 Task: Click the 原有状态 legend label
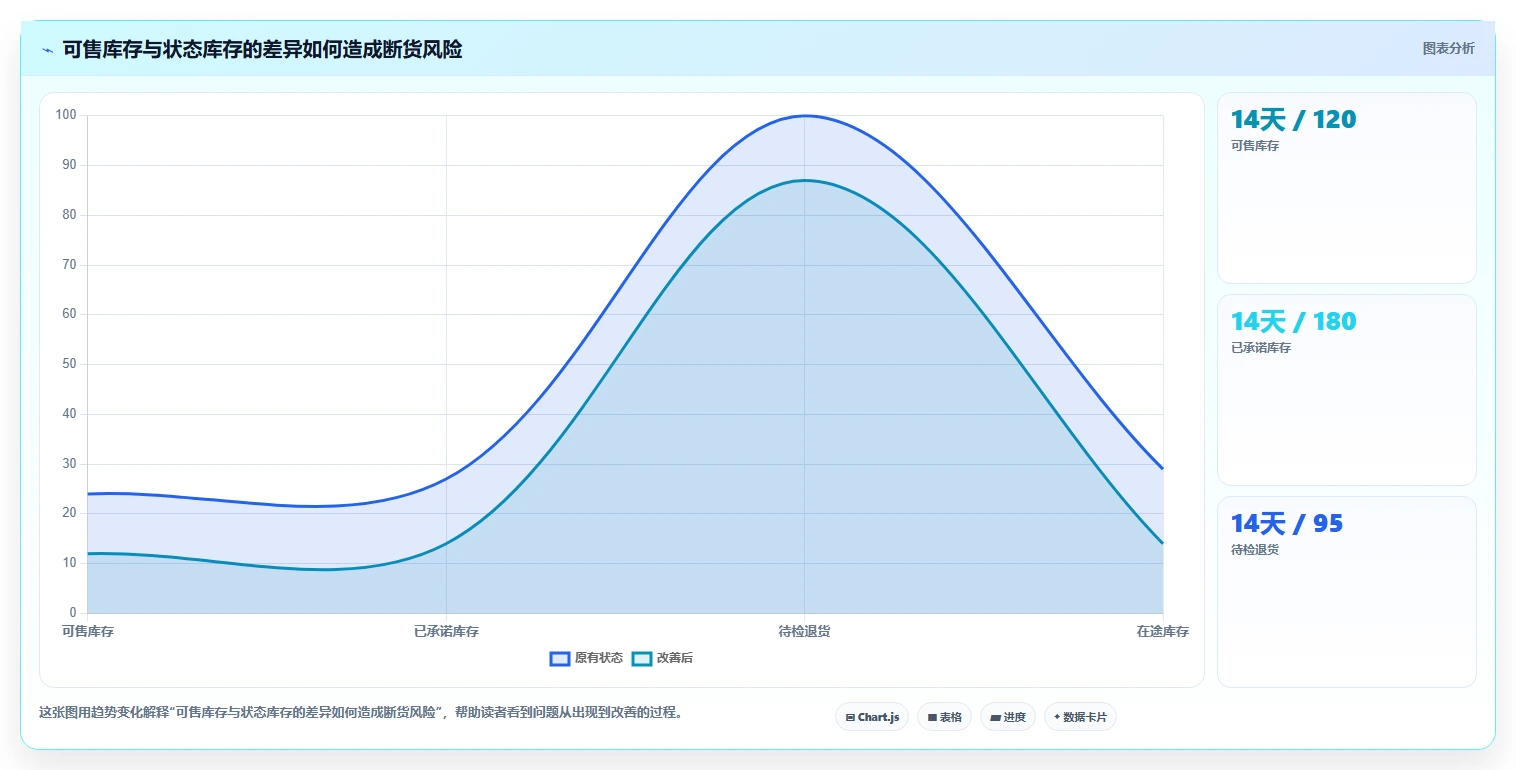599,658
